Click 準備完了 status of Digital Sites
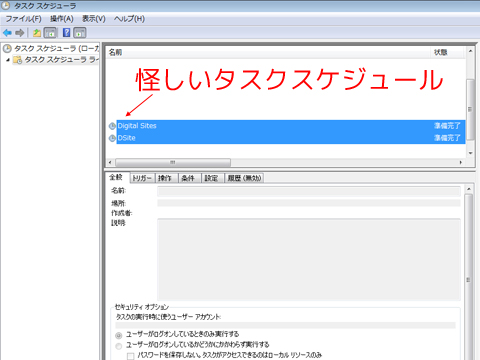The width and height of the screenshot is (480, 360). point(447,126)
